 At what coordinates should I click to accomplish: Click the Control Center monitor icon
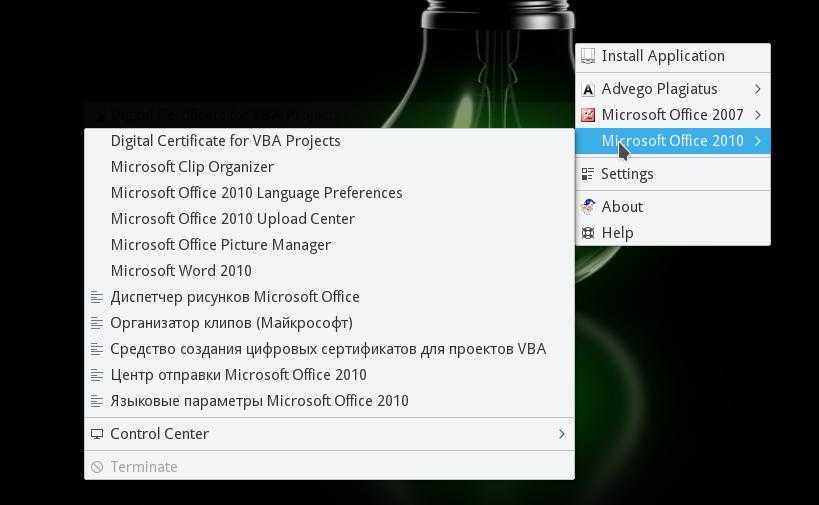click(97, 434)
